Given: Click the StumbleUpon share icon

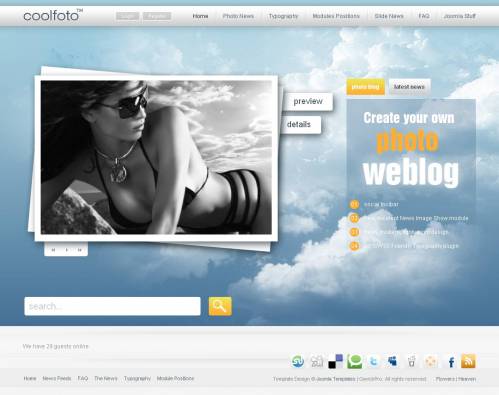Looking at the screenshot, I should (x=298, y=361).
